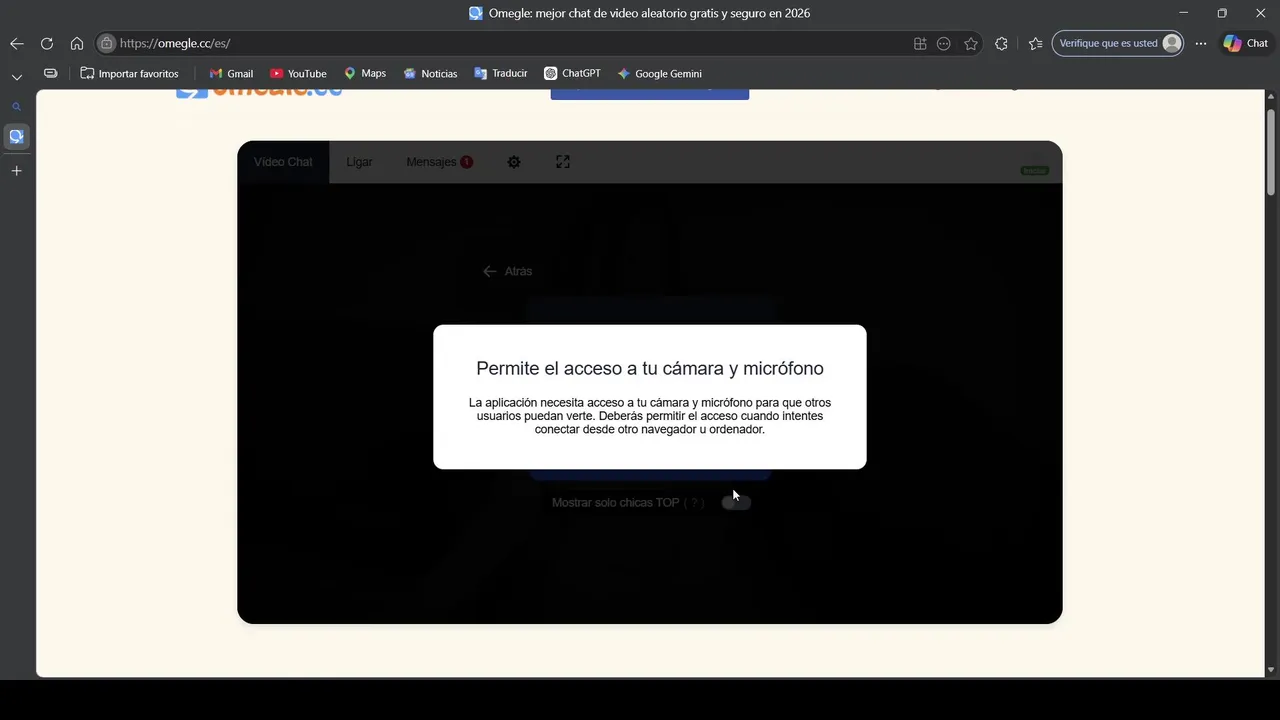Switch to the Ligar tab

[x=359, y=162]
